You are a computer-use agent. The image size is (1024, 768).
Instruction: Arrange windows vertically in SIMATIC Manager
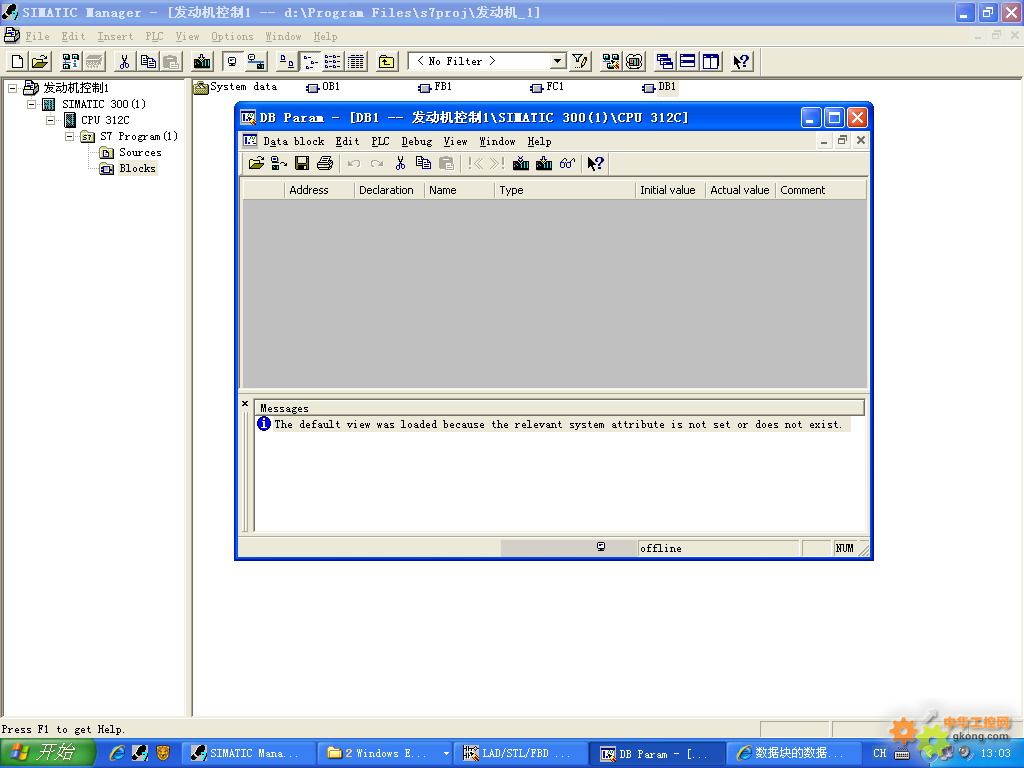coord(711,61)
